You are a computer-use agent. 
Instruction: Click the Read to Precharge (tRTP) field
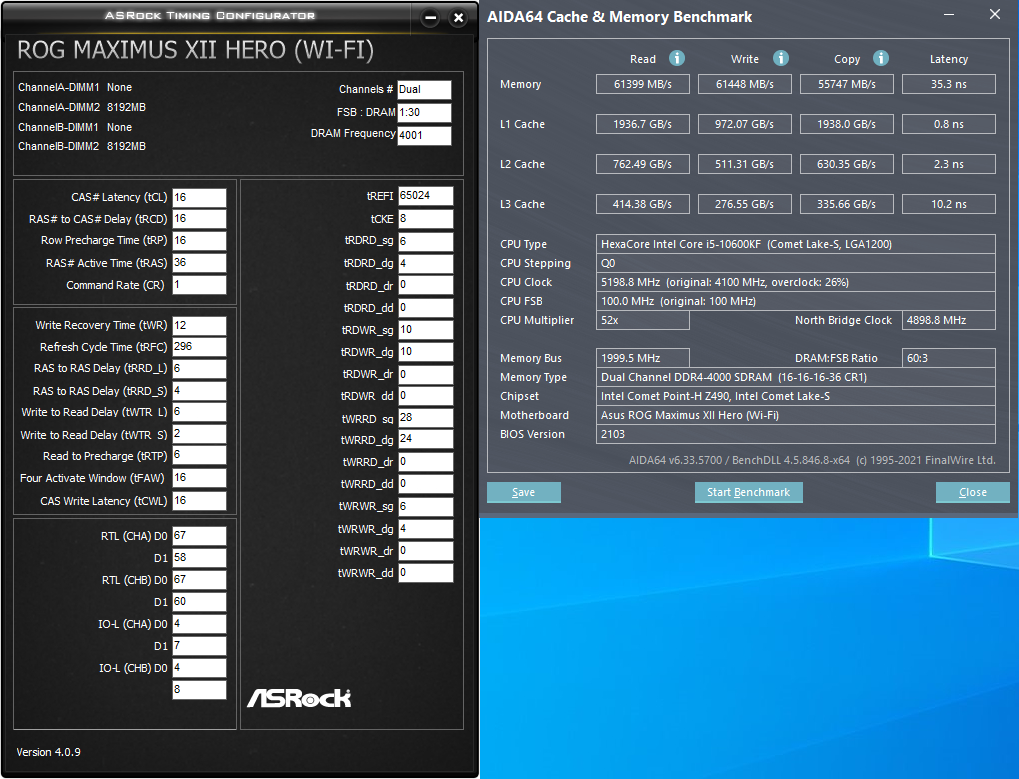[x=200, y=455]
